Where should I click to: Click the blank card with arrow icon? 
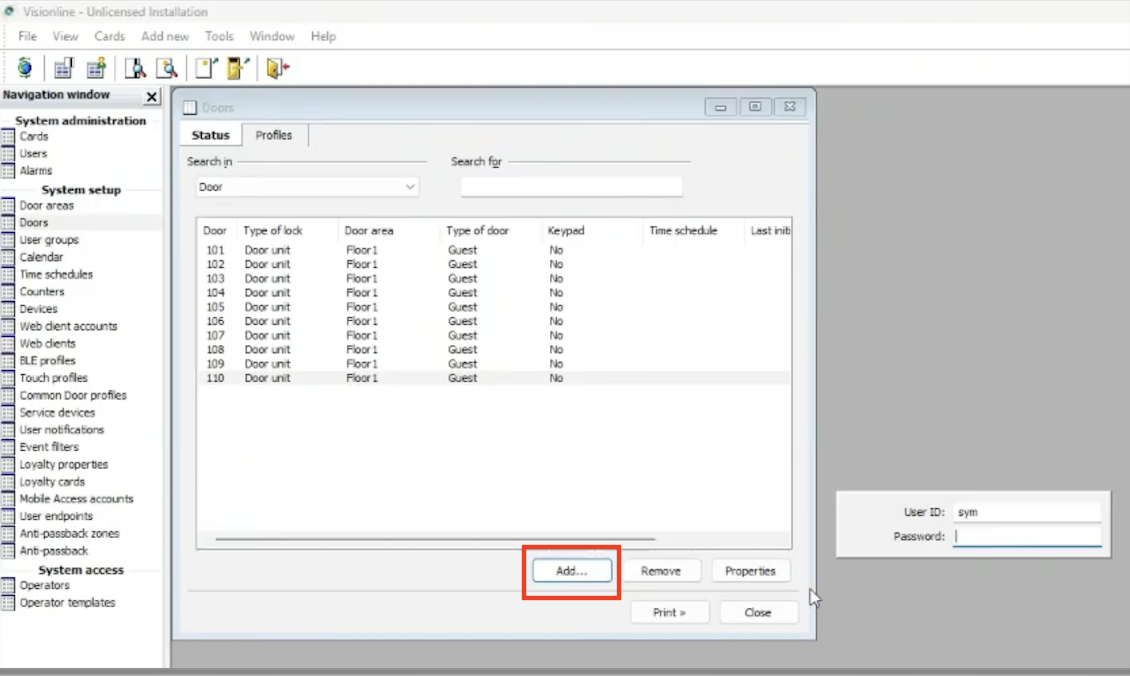click(206, 68)
